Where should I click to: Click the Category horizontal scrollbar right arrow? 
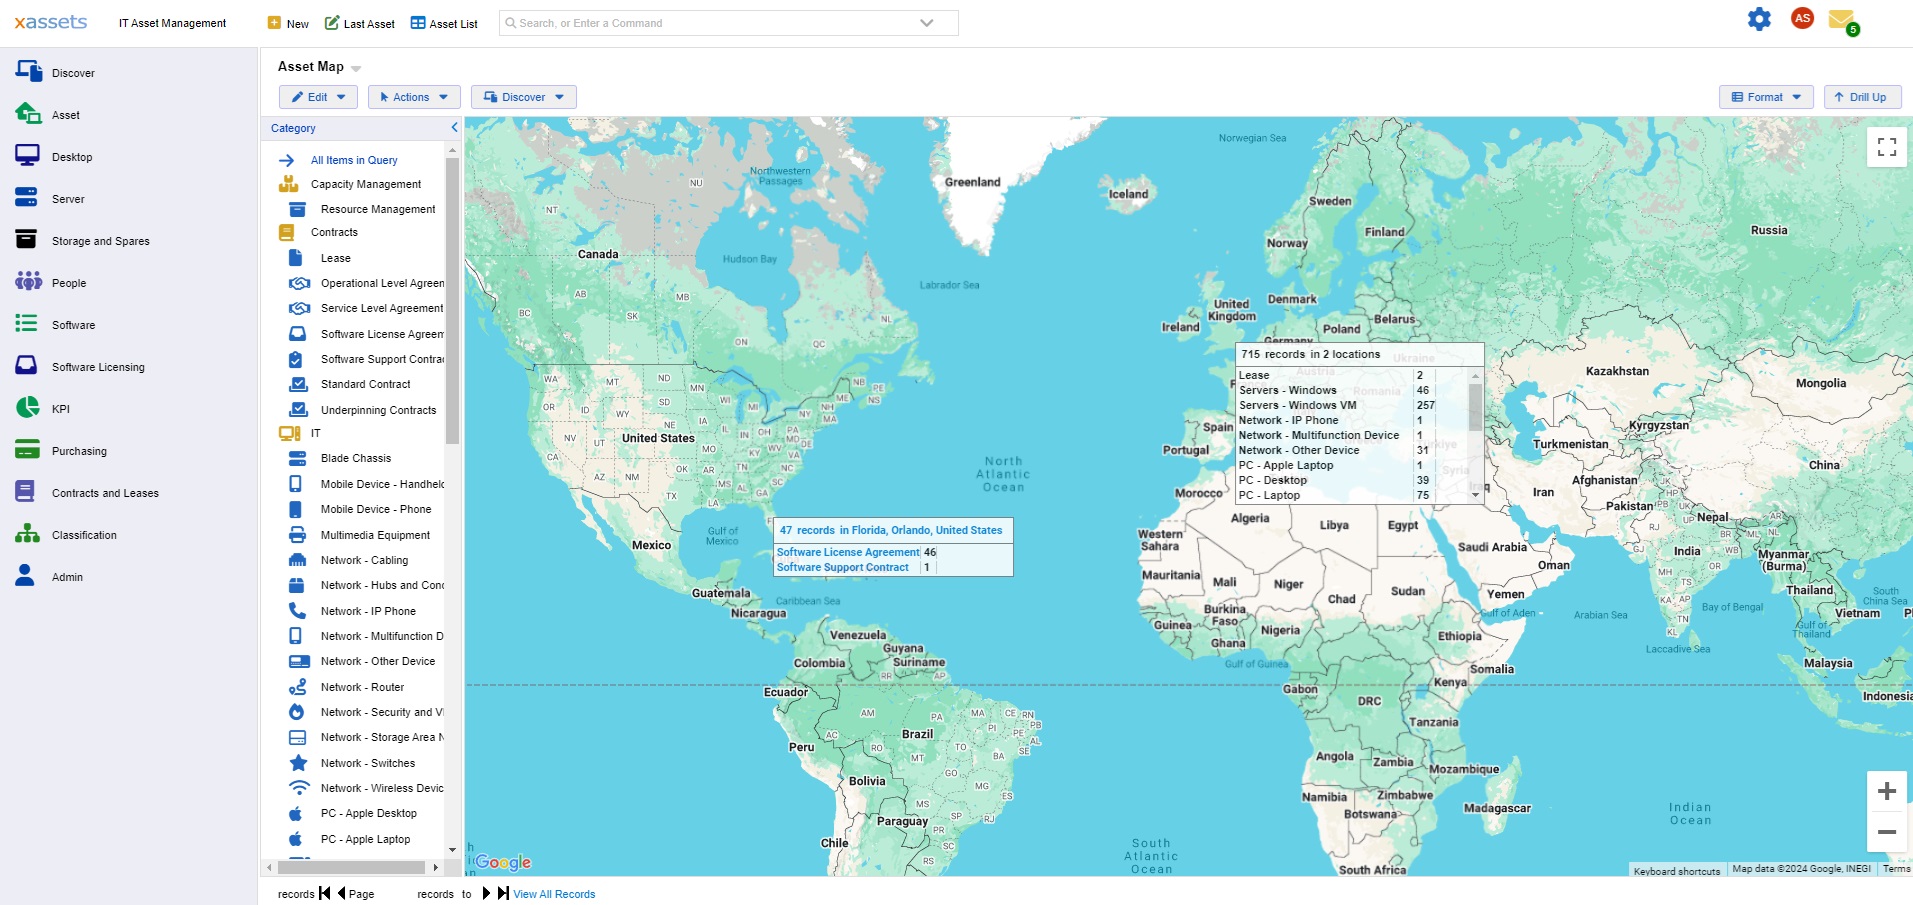pos(435,867)
